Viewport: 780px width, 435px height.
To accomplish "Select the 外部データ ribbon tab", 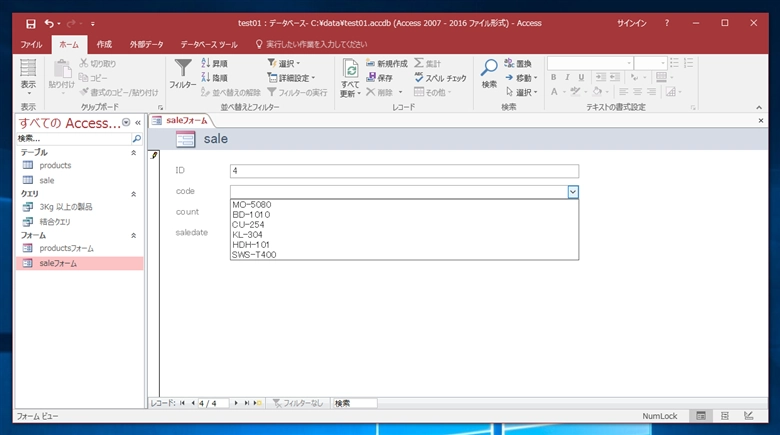I will 147,44.
